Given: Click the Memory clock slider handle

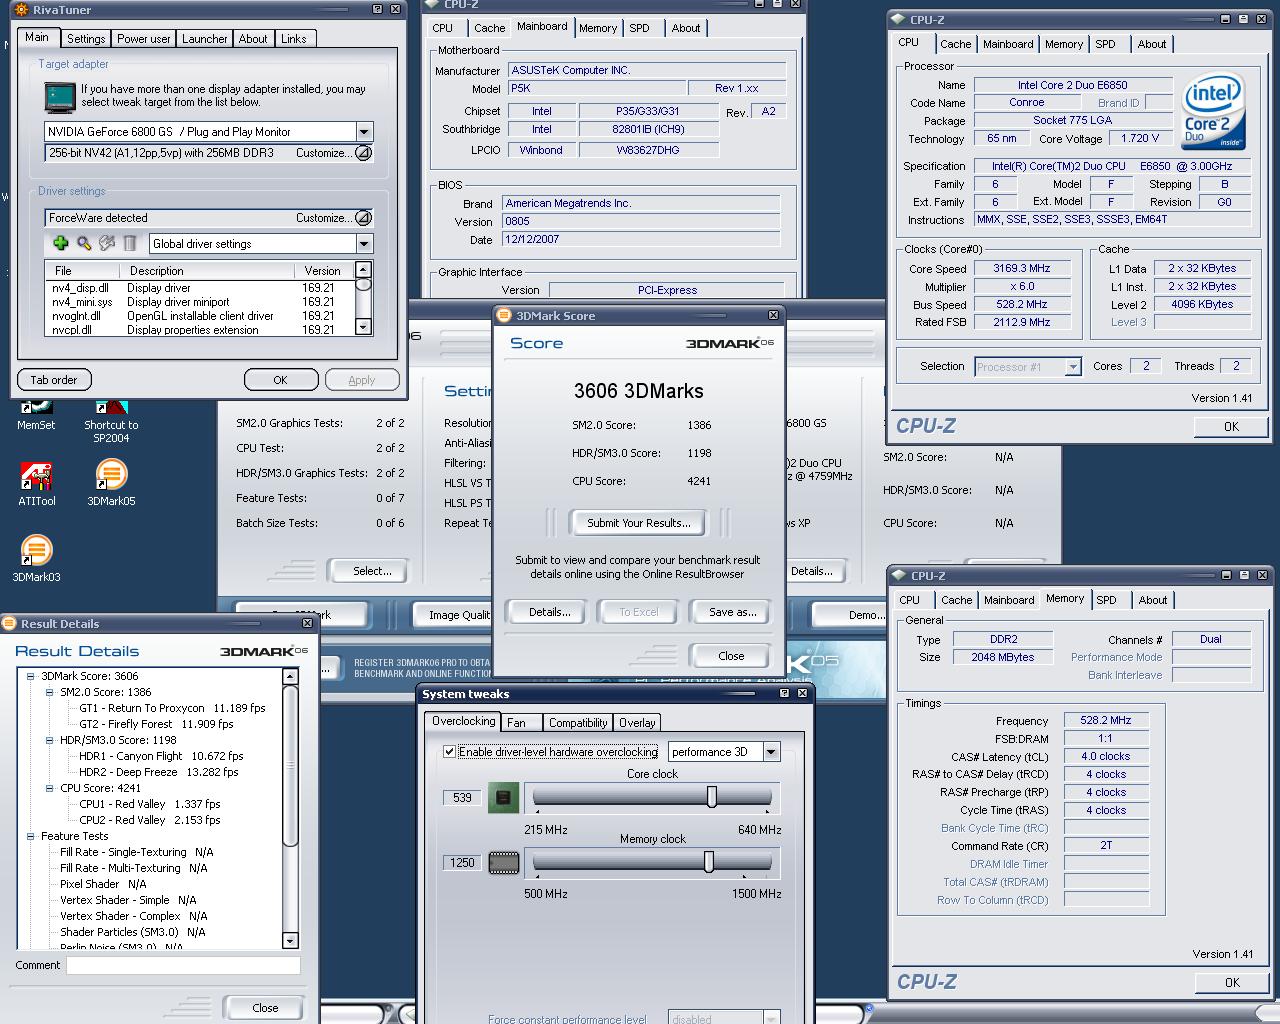Looking at the screenshot, I should point(709,861).
